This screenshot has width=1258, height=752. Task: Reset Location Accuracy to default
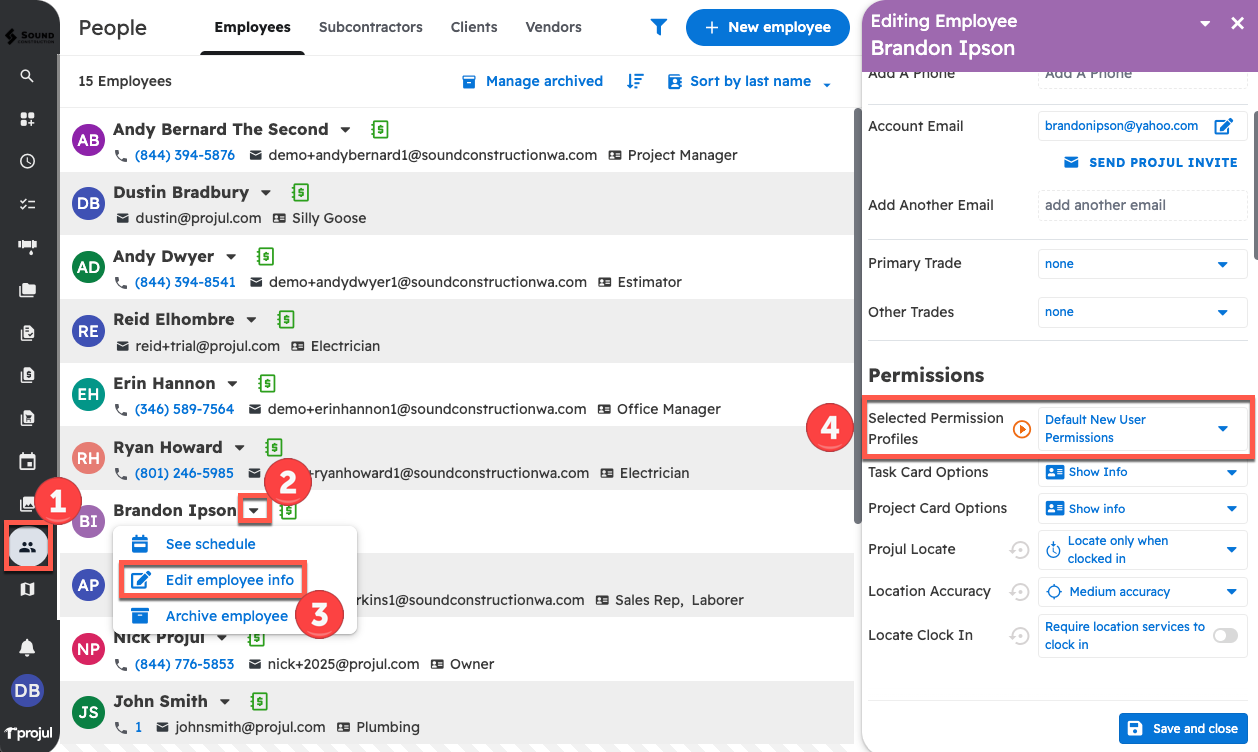pyautogui.click(x=1019, y=592)
